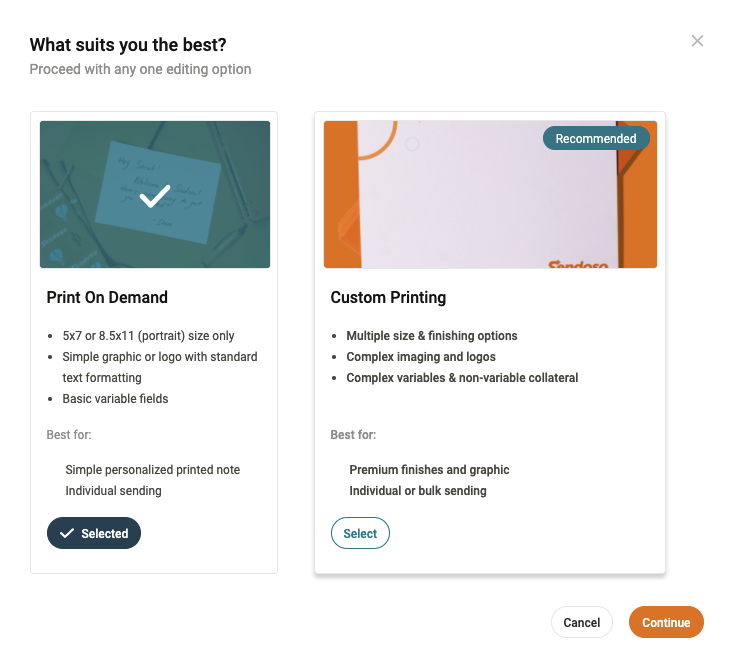
Task: Click the 'Premium finishes and graphic' text
Action: tap(429, 470)
